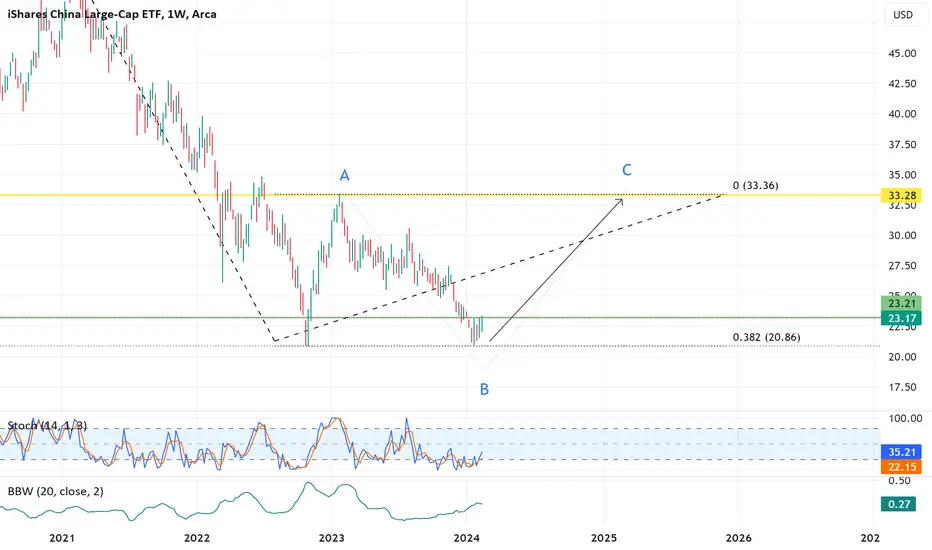The width and height of the screenshot is (932, 550).
Task: Click the wave label C
Action: (626, 170)
